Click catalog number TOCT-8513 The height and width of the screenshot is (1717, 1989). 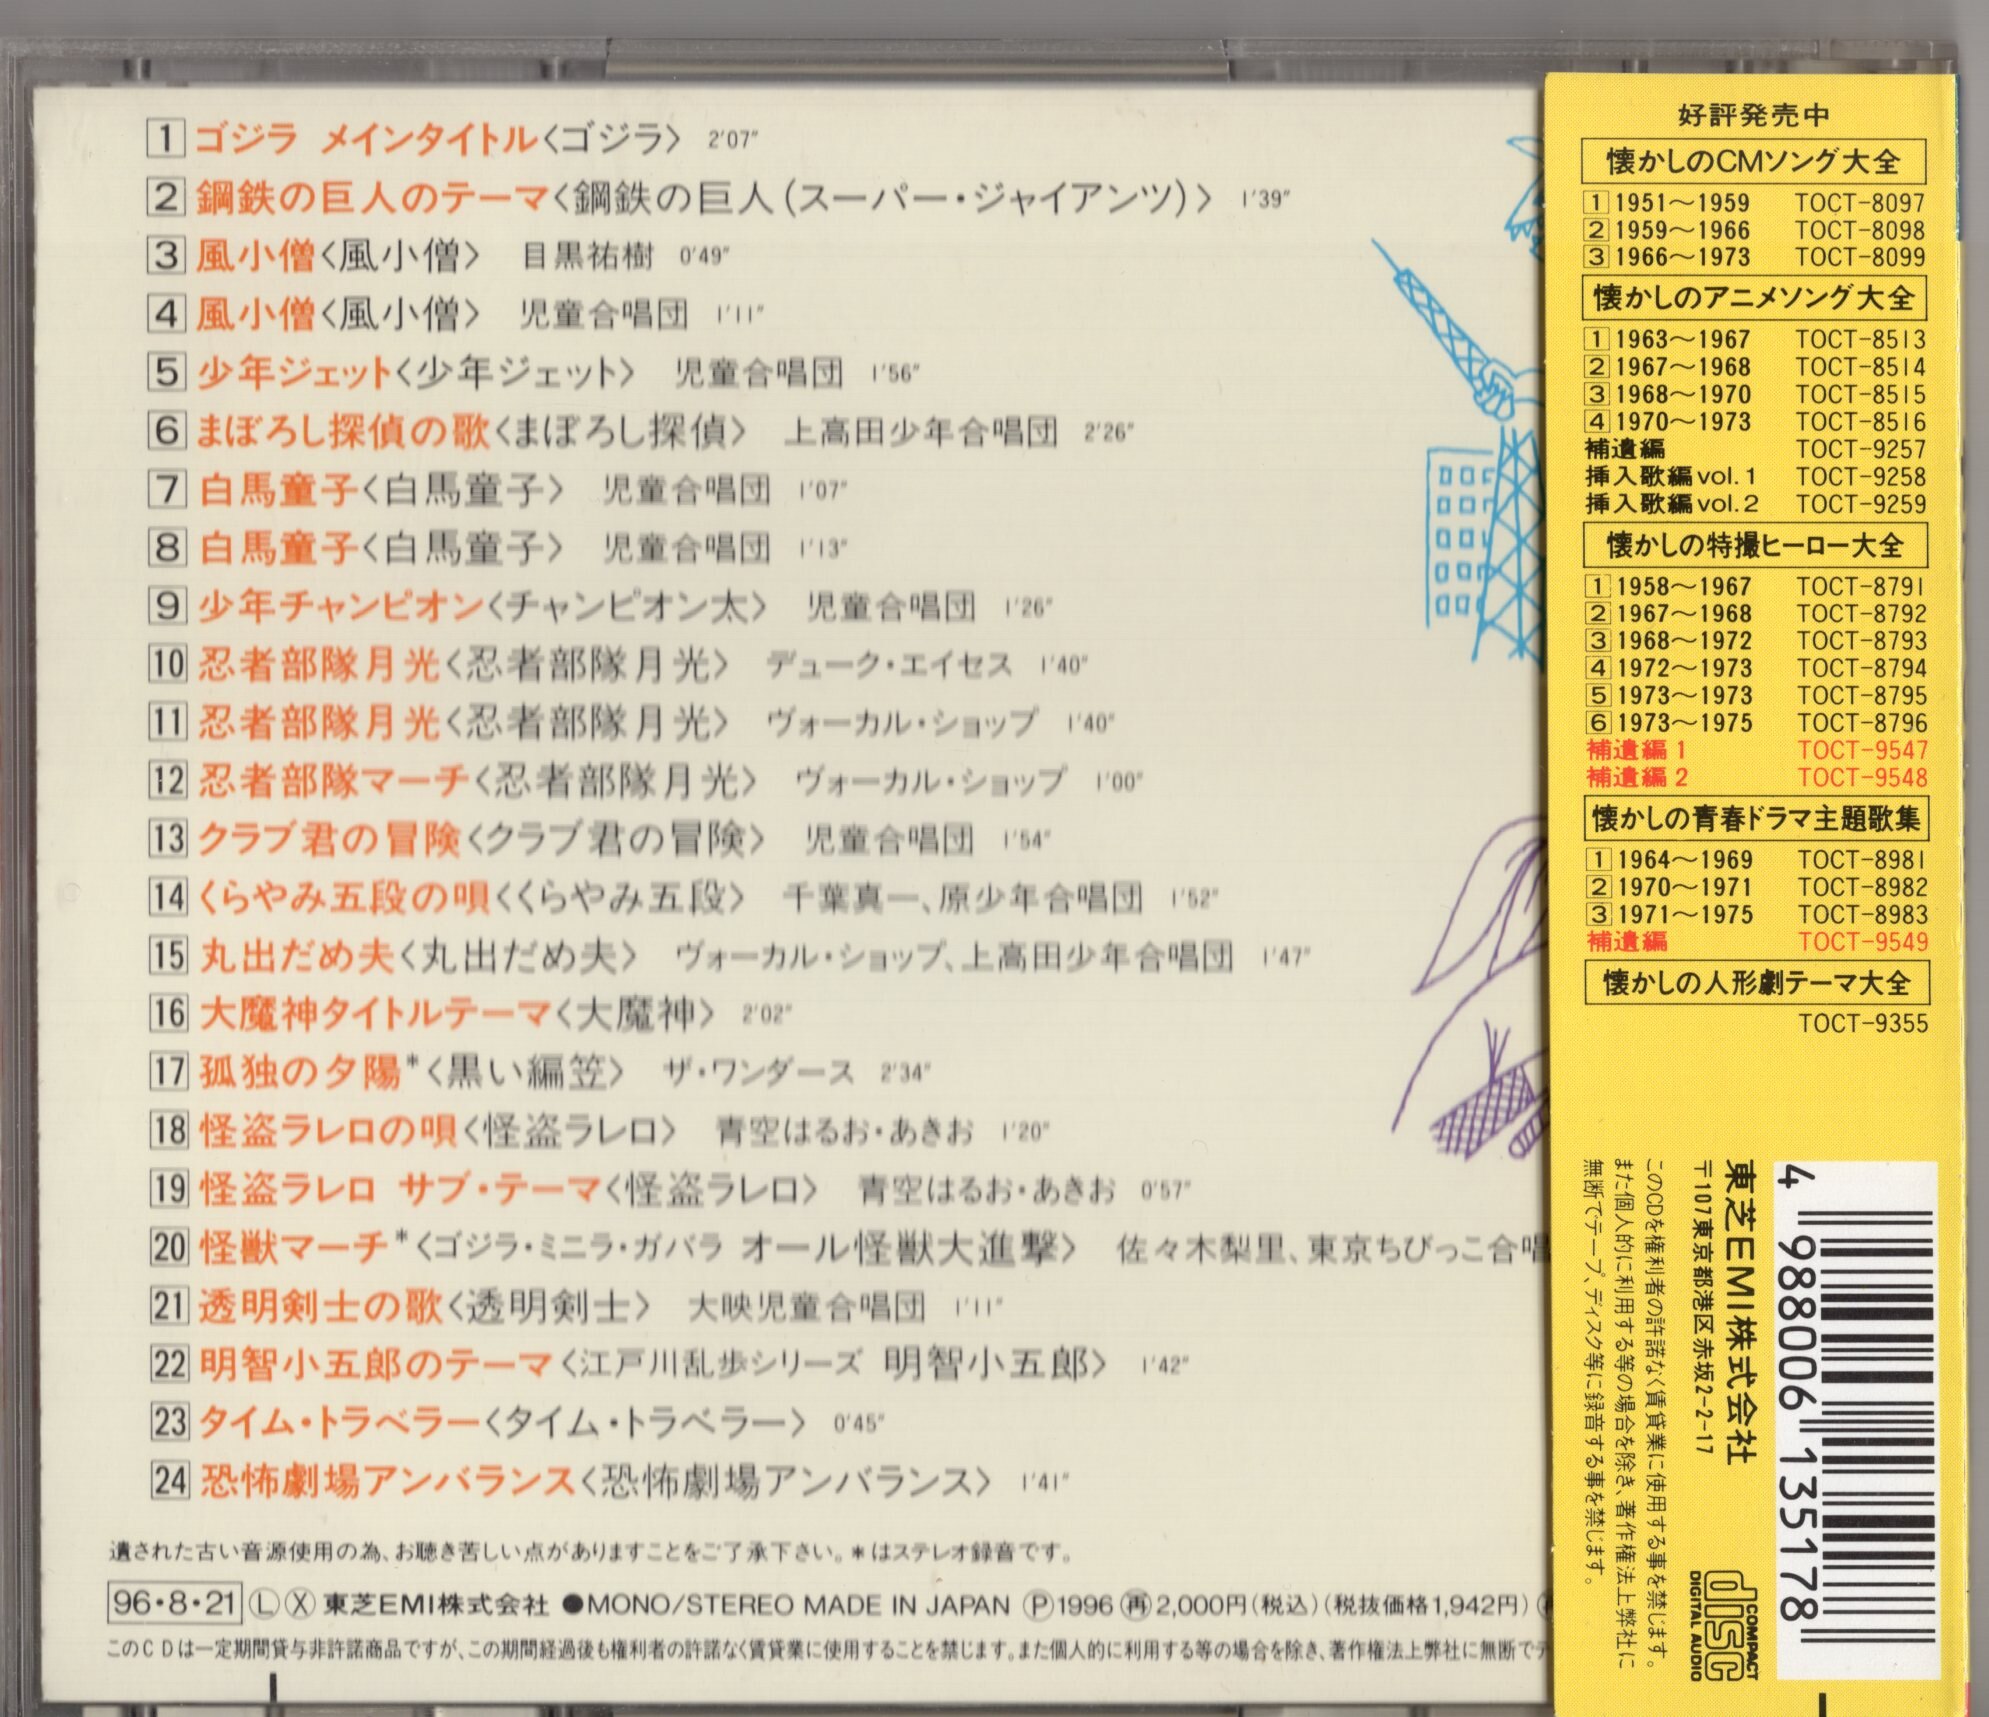coord(1861,340)
